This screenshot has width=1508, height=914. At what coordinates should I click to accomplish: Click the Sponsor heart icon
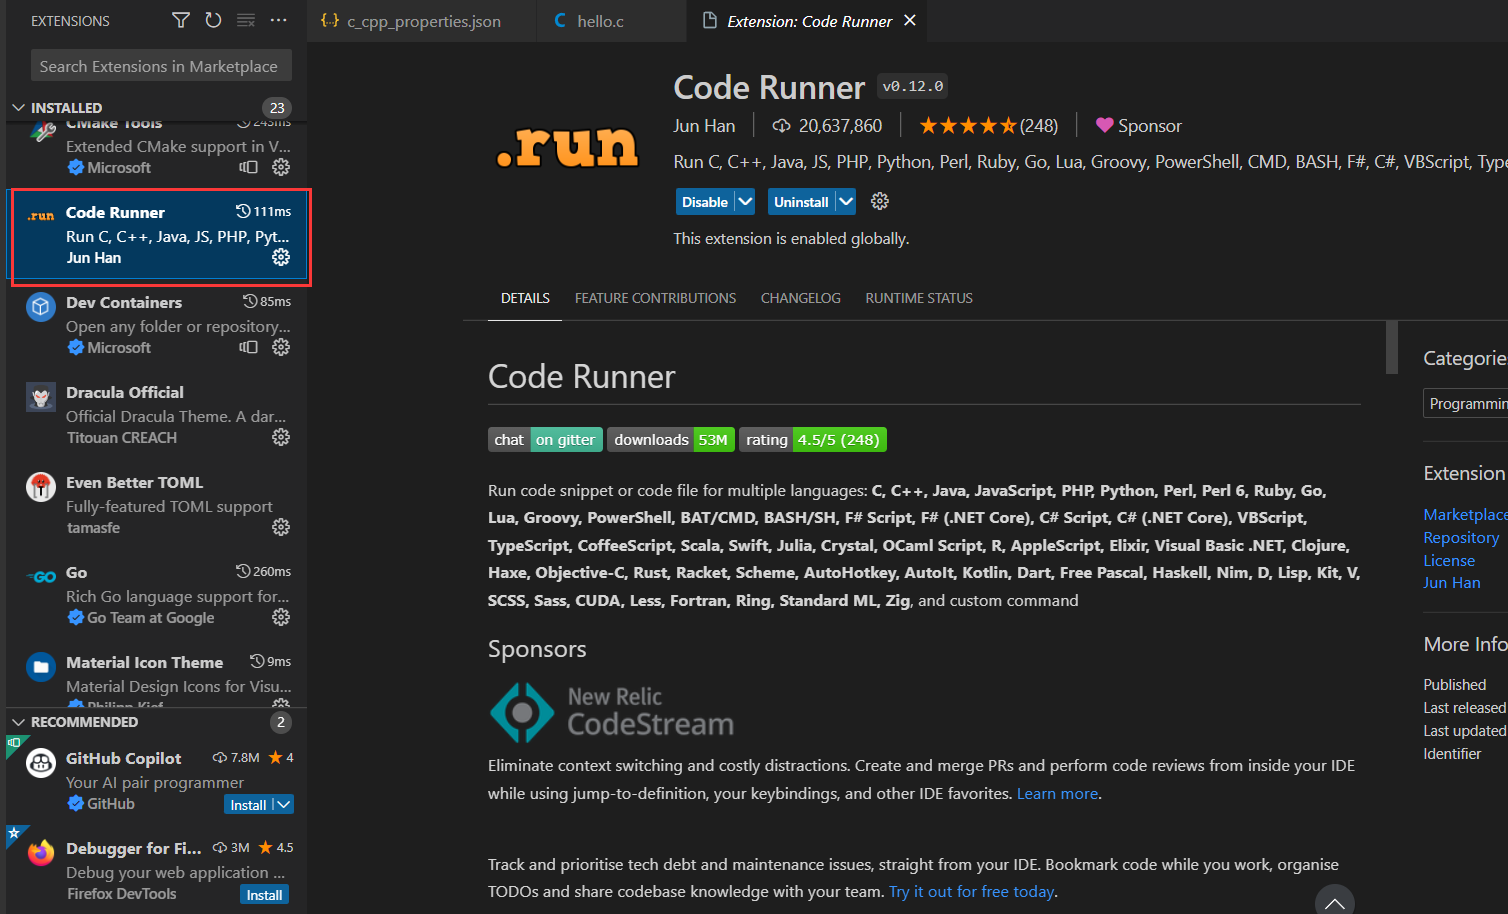tap(1104, 125)
